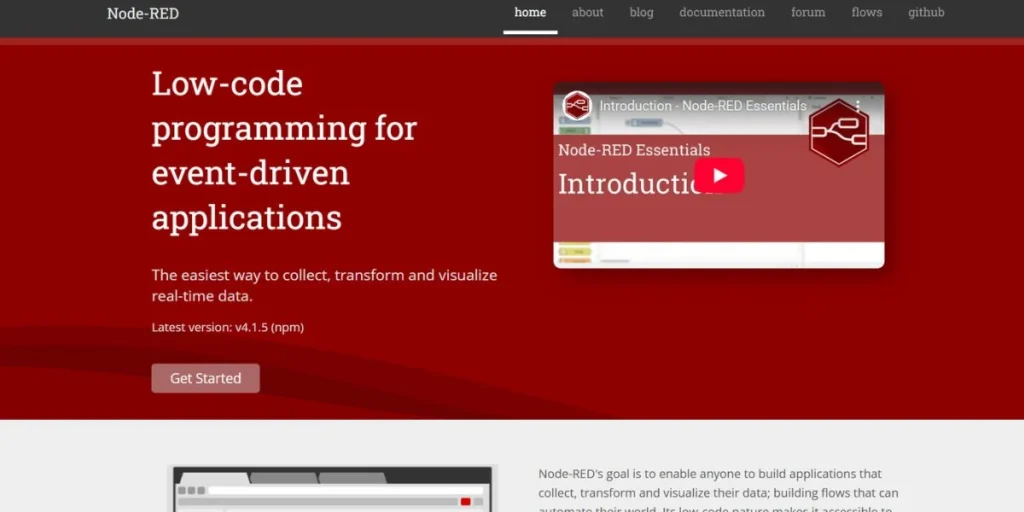Click the editor screenshot thumbnail below
1024x512 pixels.
tap(332, 488)
